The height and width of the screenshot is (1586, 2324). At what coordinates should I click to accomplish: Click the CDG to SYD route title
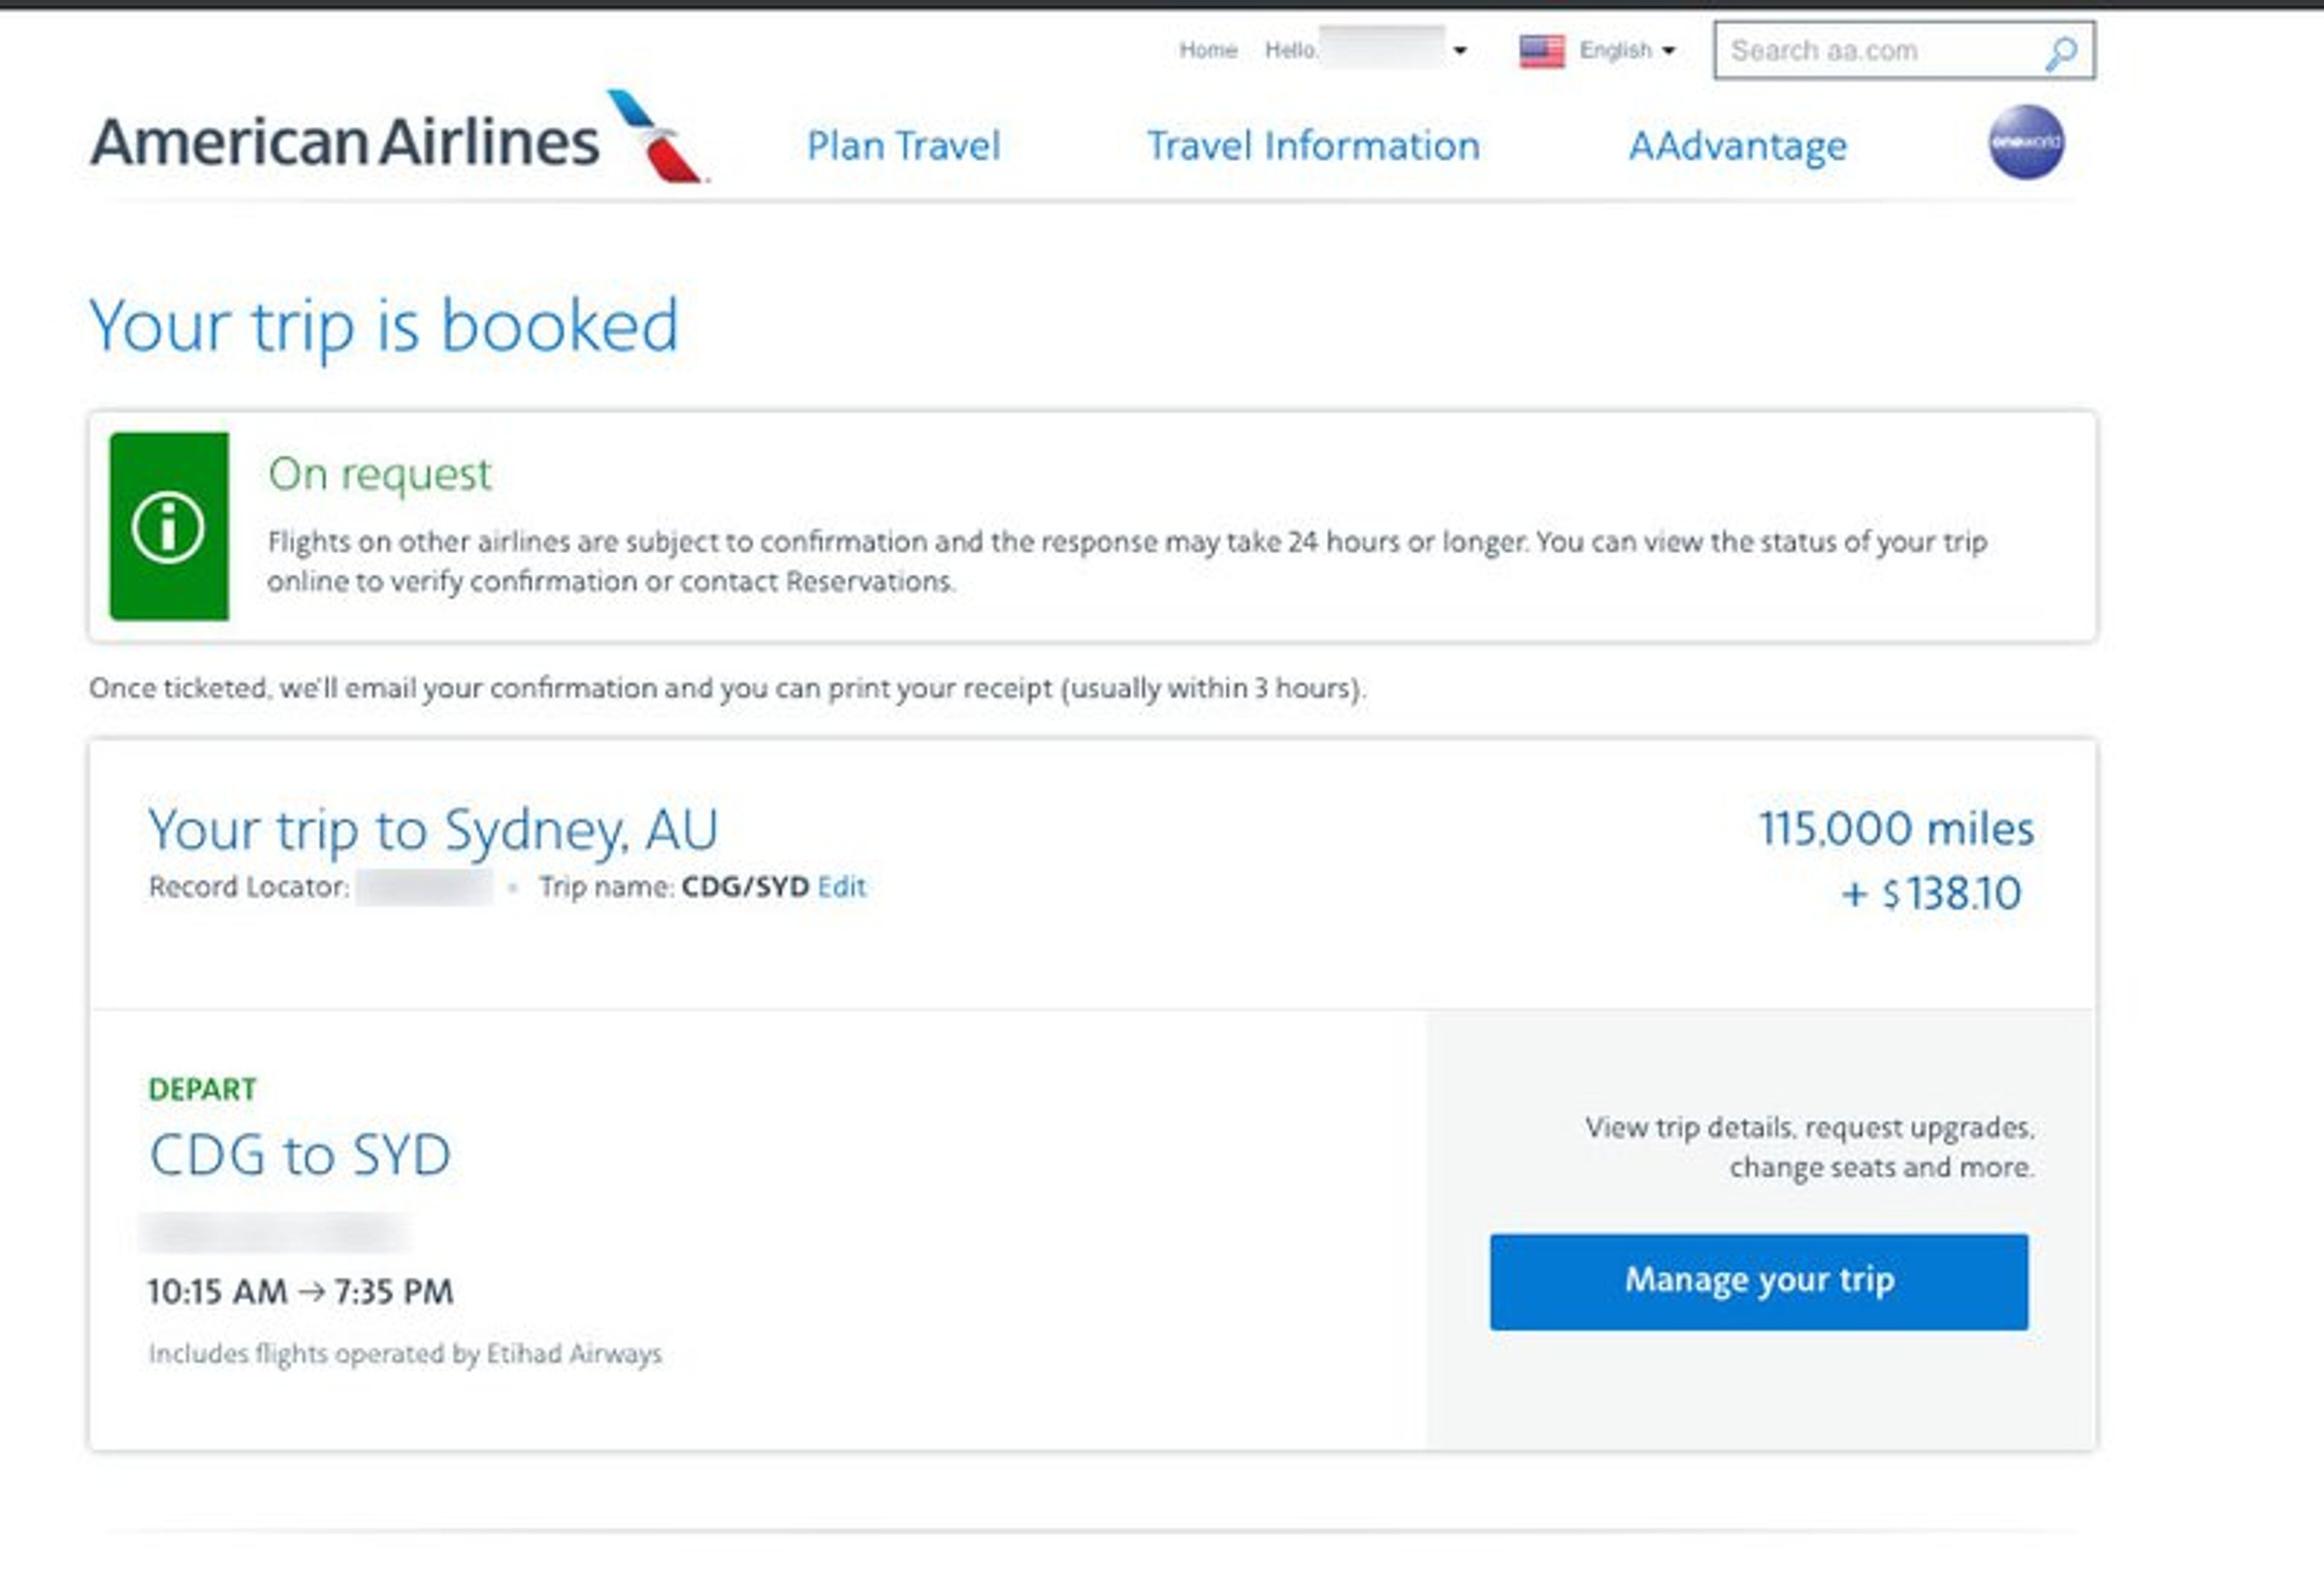pos(300,1155)
